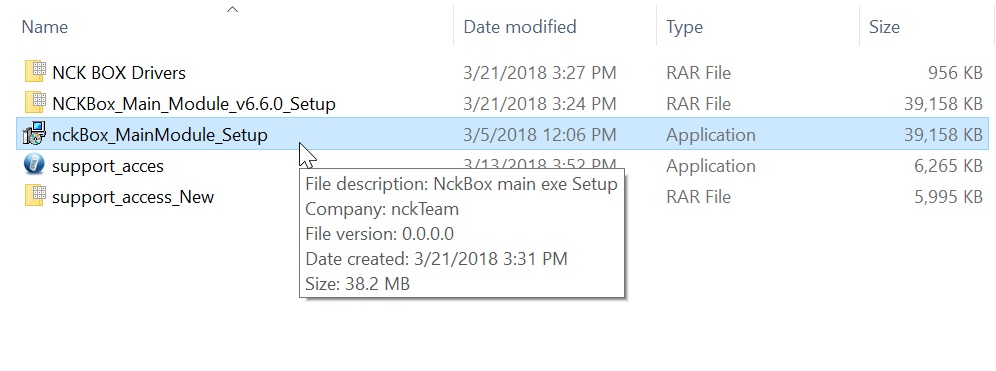Select NCKBox_Main_Module_v6.6.0_Setup file name
The width and height of the screenshot is (996, 371).
[x=194, y=104]
